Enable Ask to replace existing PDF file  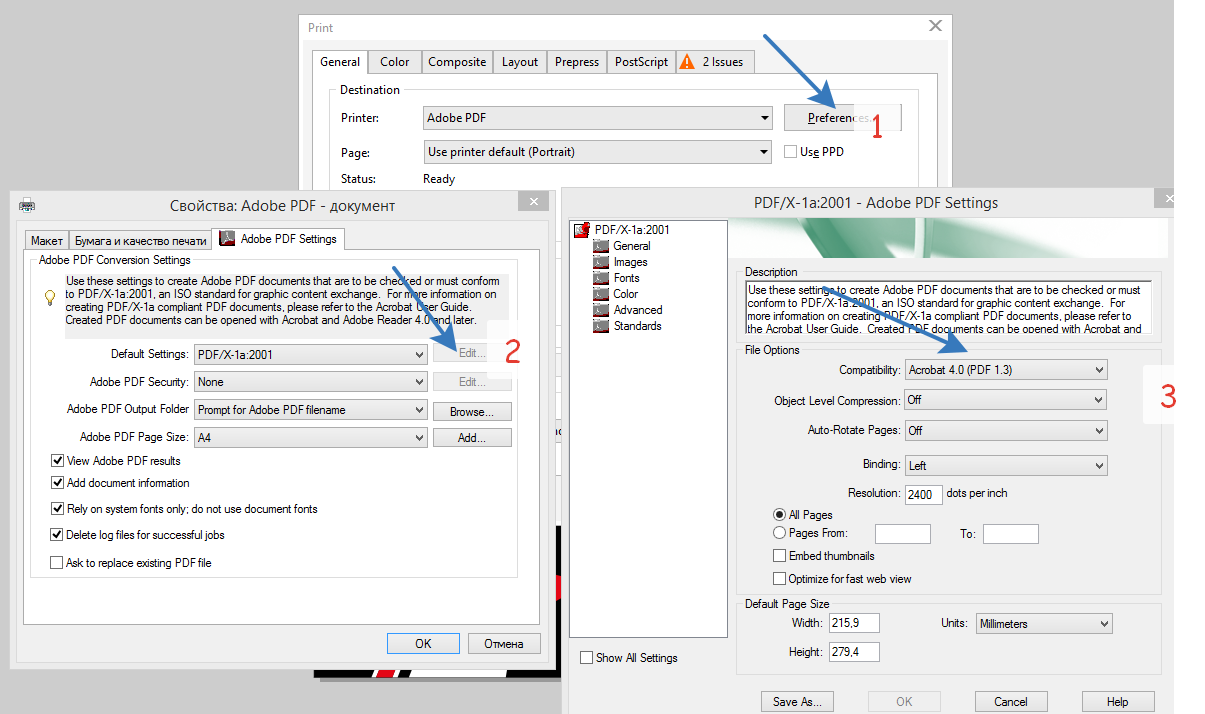tap(57, 563)
